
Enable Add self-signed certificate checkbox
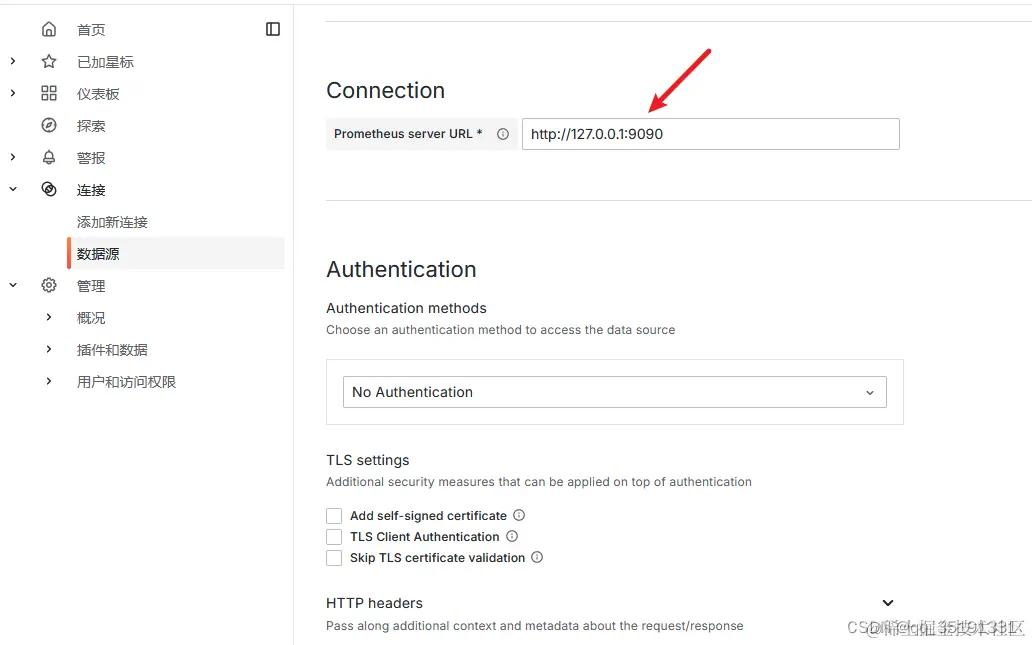tap(334, 515)
